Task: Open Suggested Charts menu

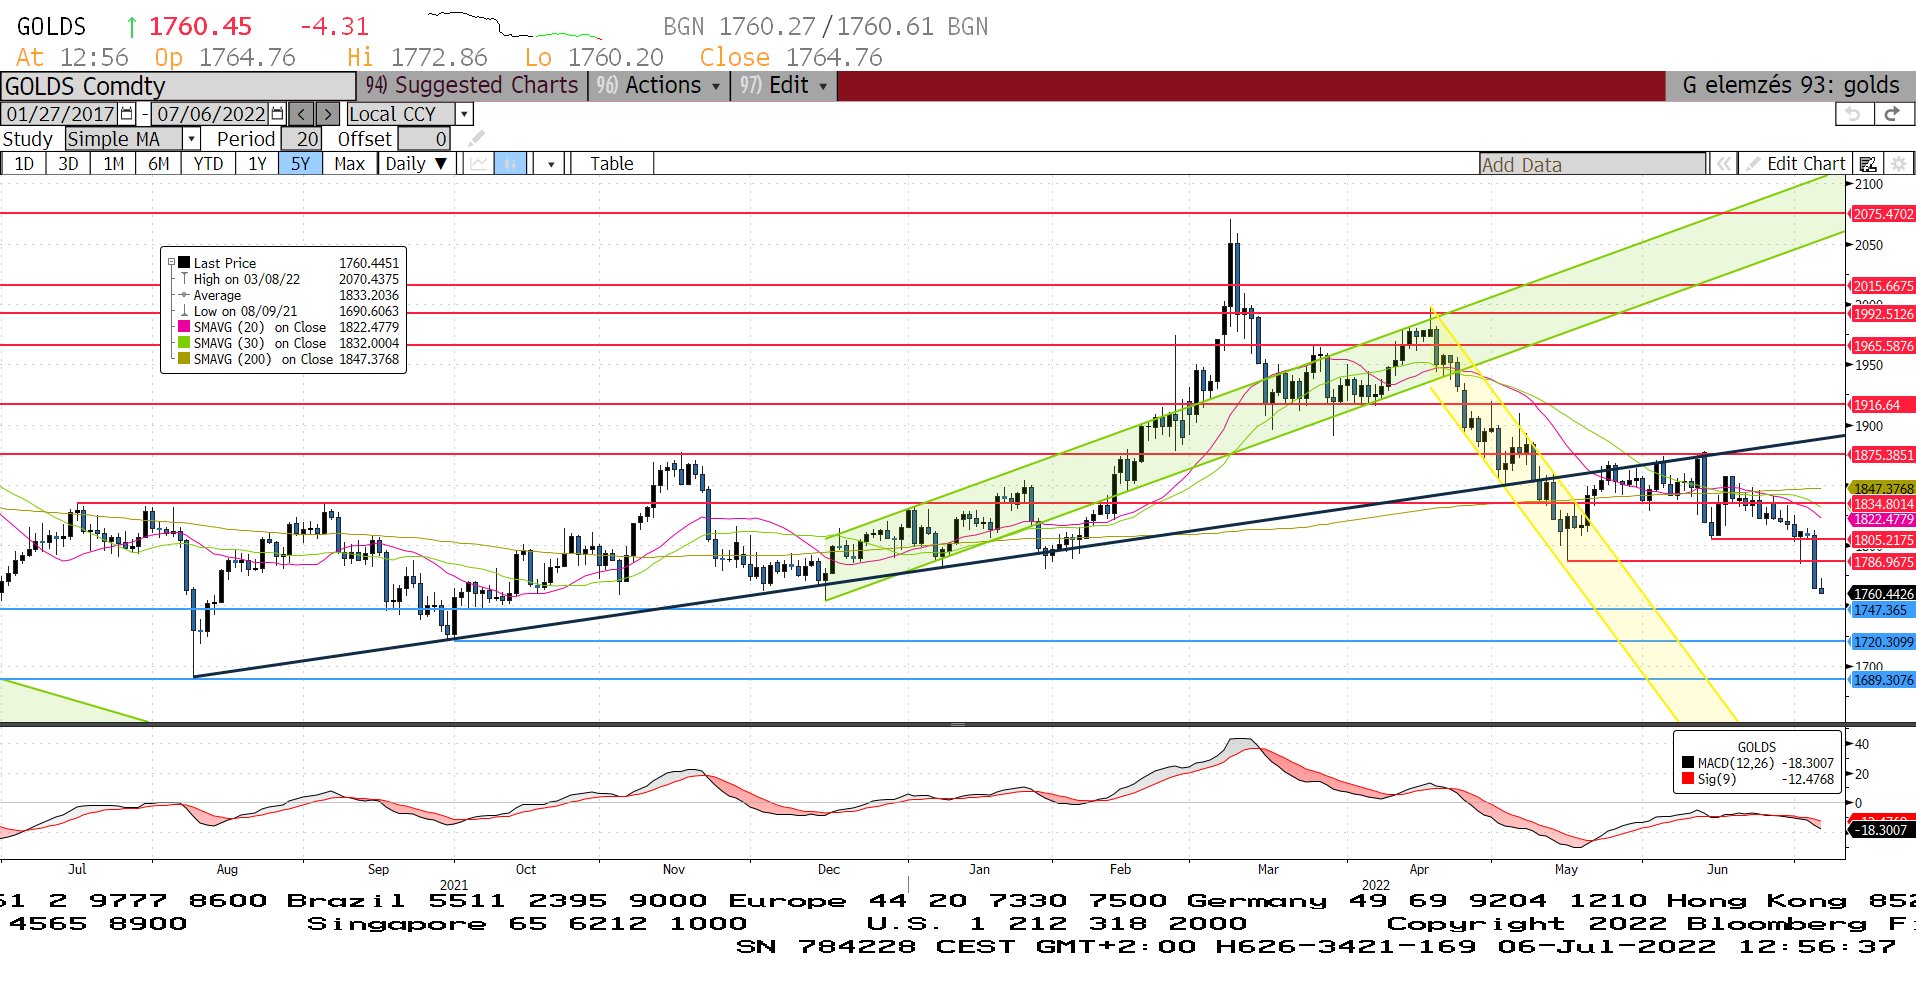Action: (471, 86)
